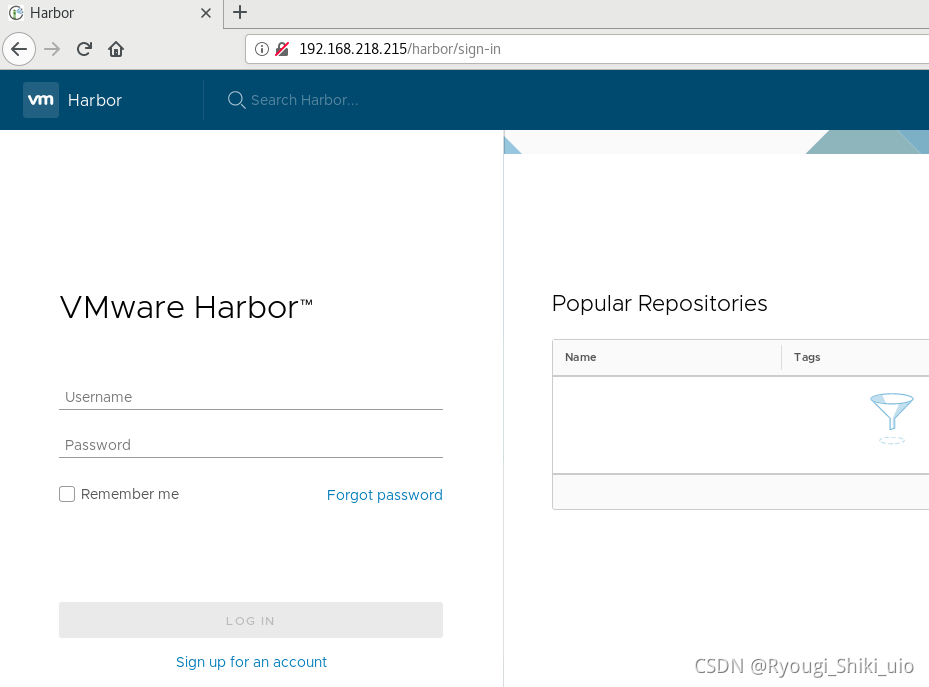929x687 pixels.
Task: Close the Harbor browser tab
Action: [x=206, y=13]
